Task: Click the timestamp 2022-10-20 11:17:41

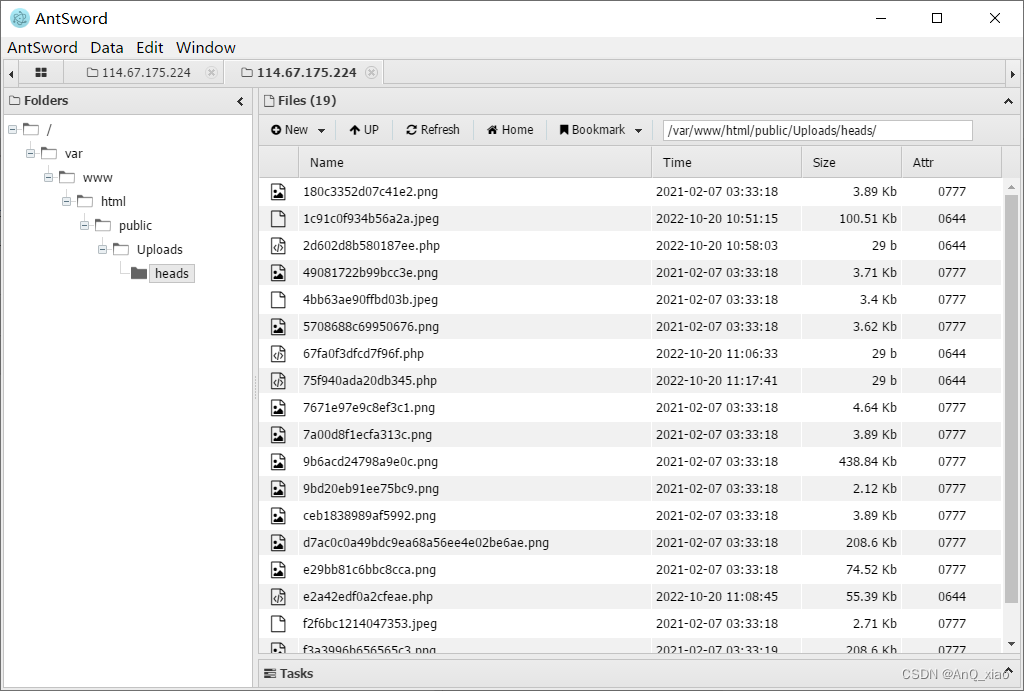Action: [x=716, y=381]
